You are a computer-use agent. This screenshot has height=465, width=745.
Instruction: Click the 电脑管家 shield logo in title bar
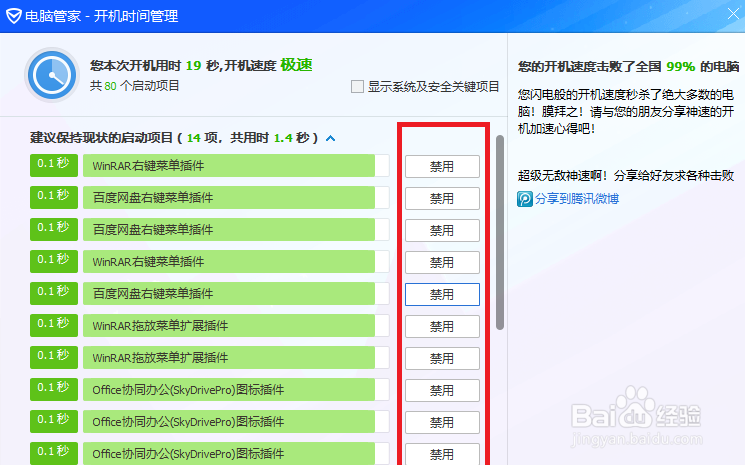13,16
